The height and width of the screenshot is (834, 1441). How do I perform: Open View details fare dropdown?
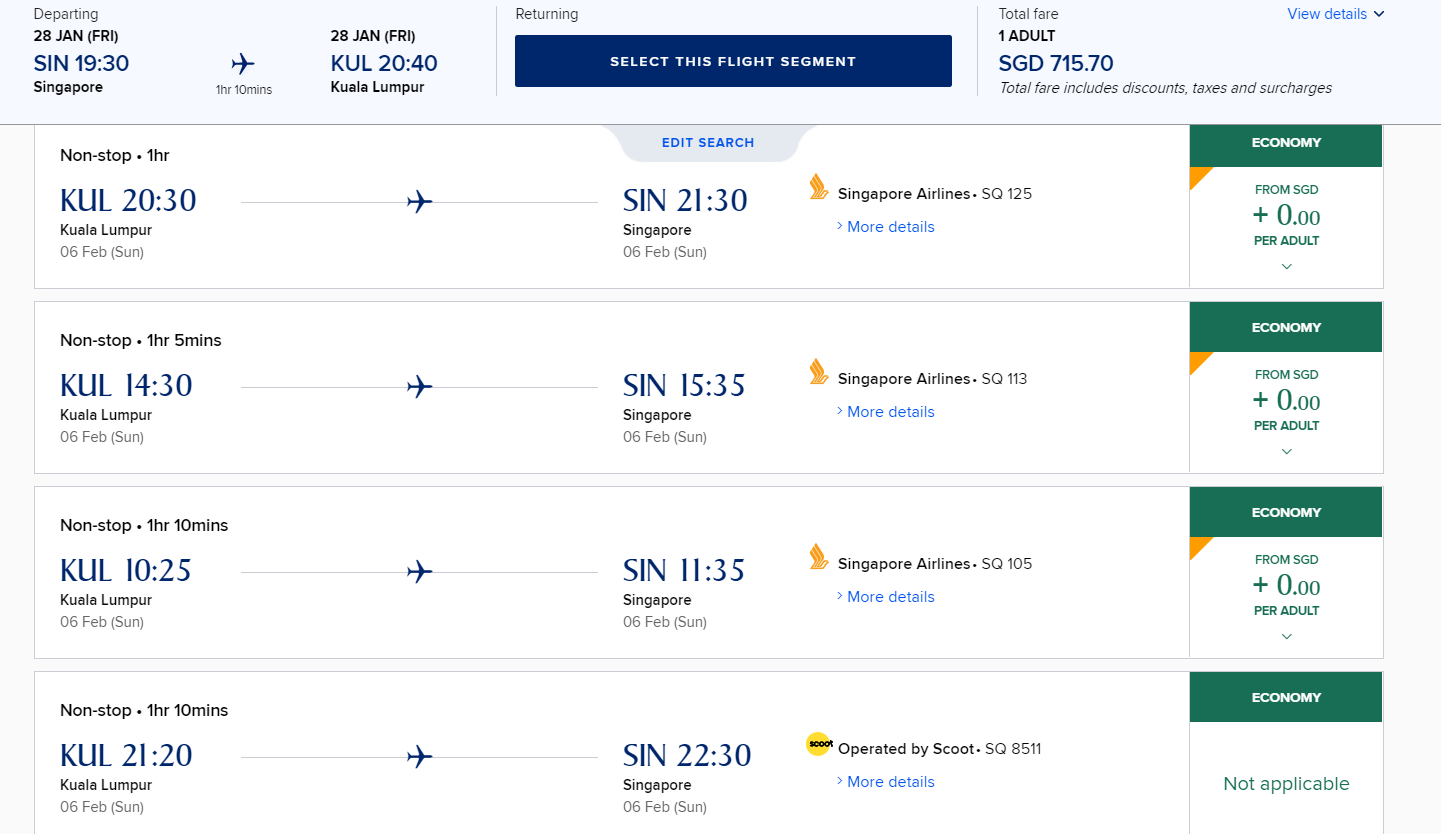click(x=1335, y=14)
